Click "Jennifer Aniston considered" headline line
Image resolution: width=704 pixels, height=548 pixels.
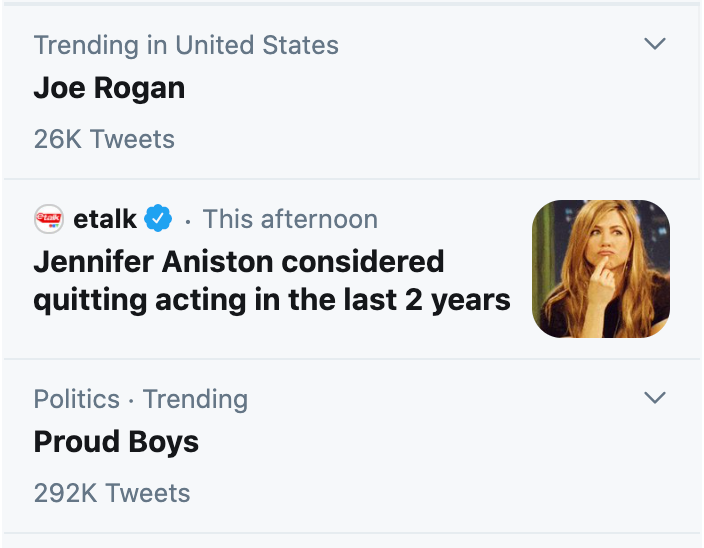click(x=238, y=261)
